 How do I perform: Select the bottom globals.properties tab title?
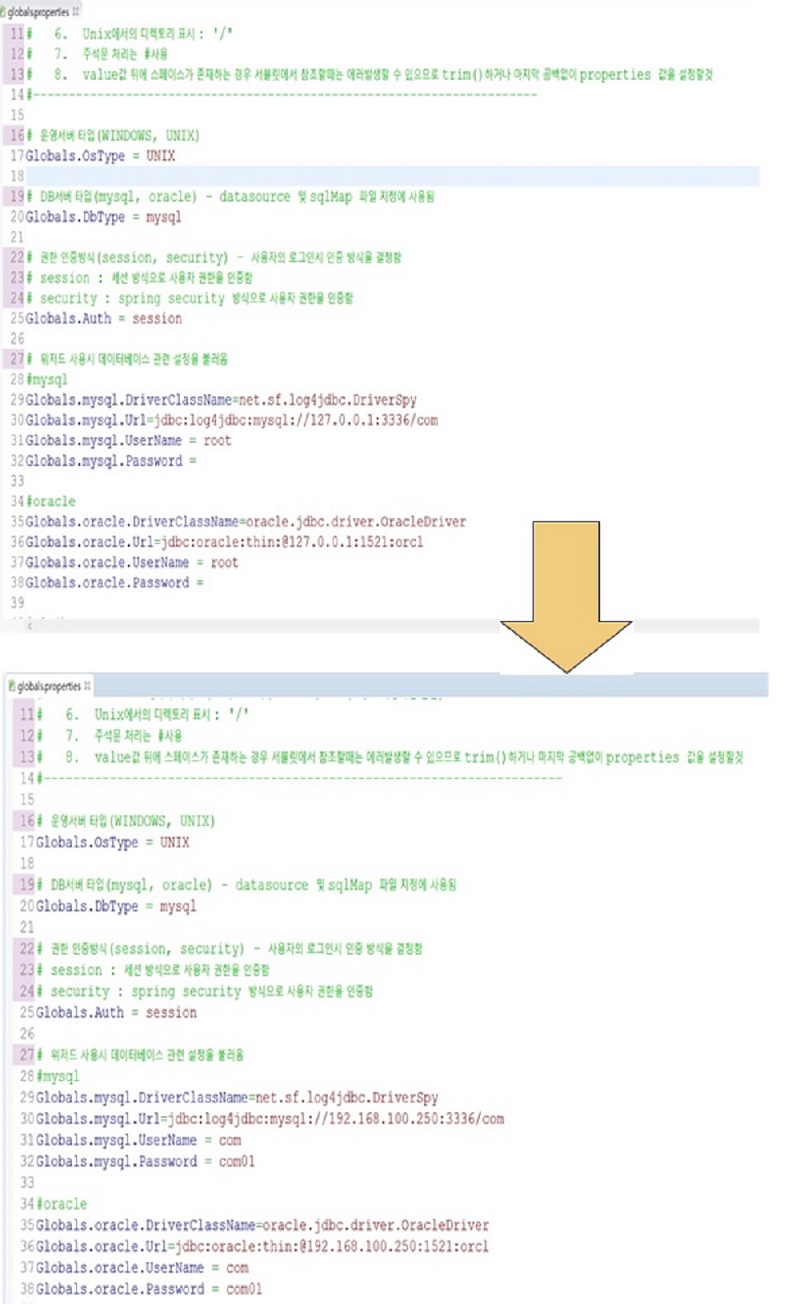(50, 686)
